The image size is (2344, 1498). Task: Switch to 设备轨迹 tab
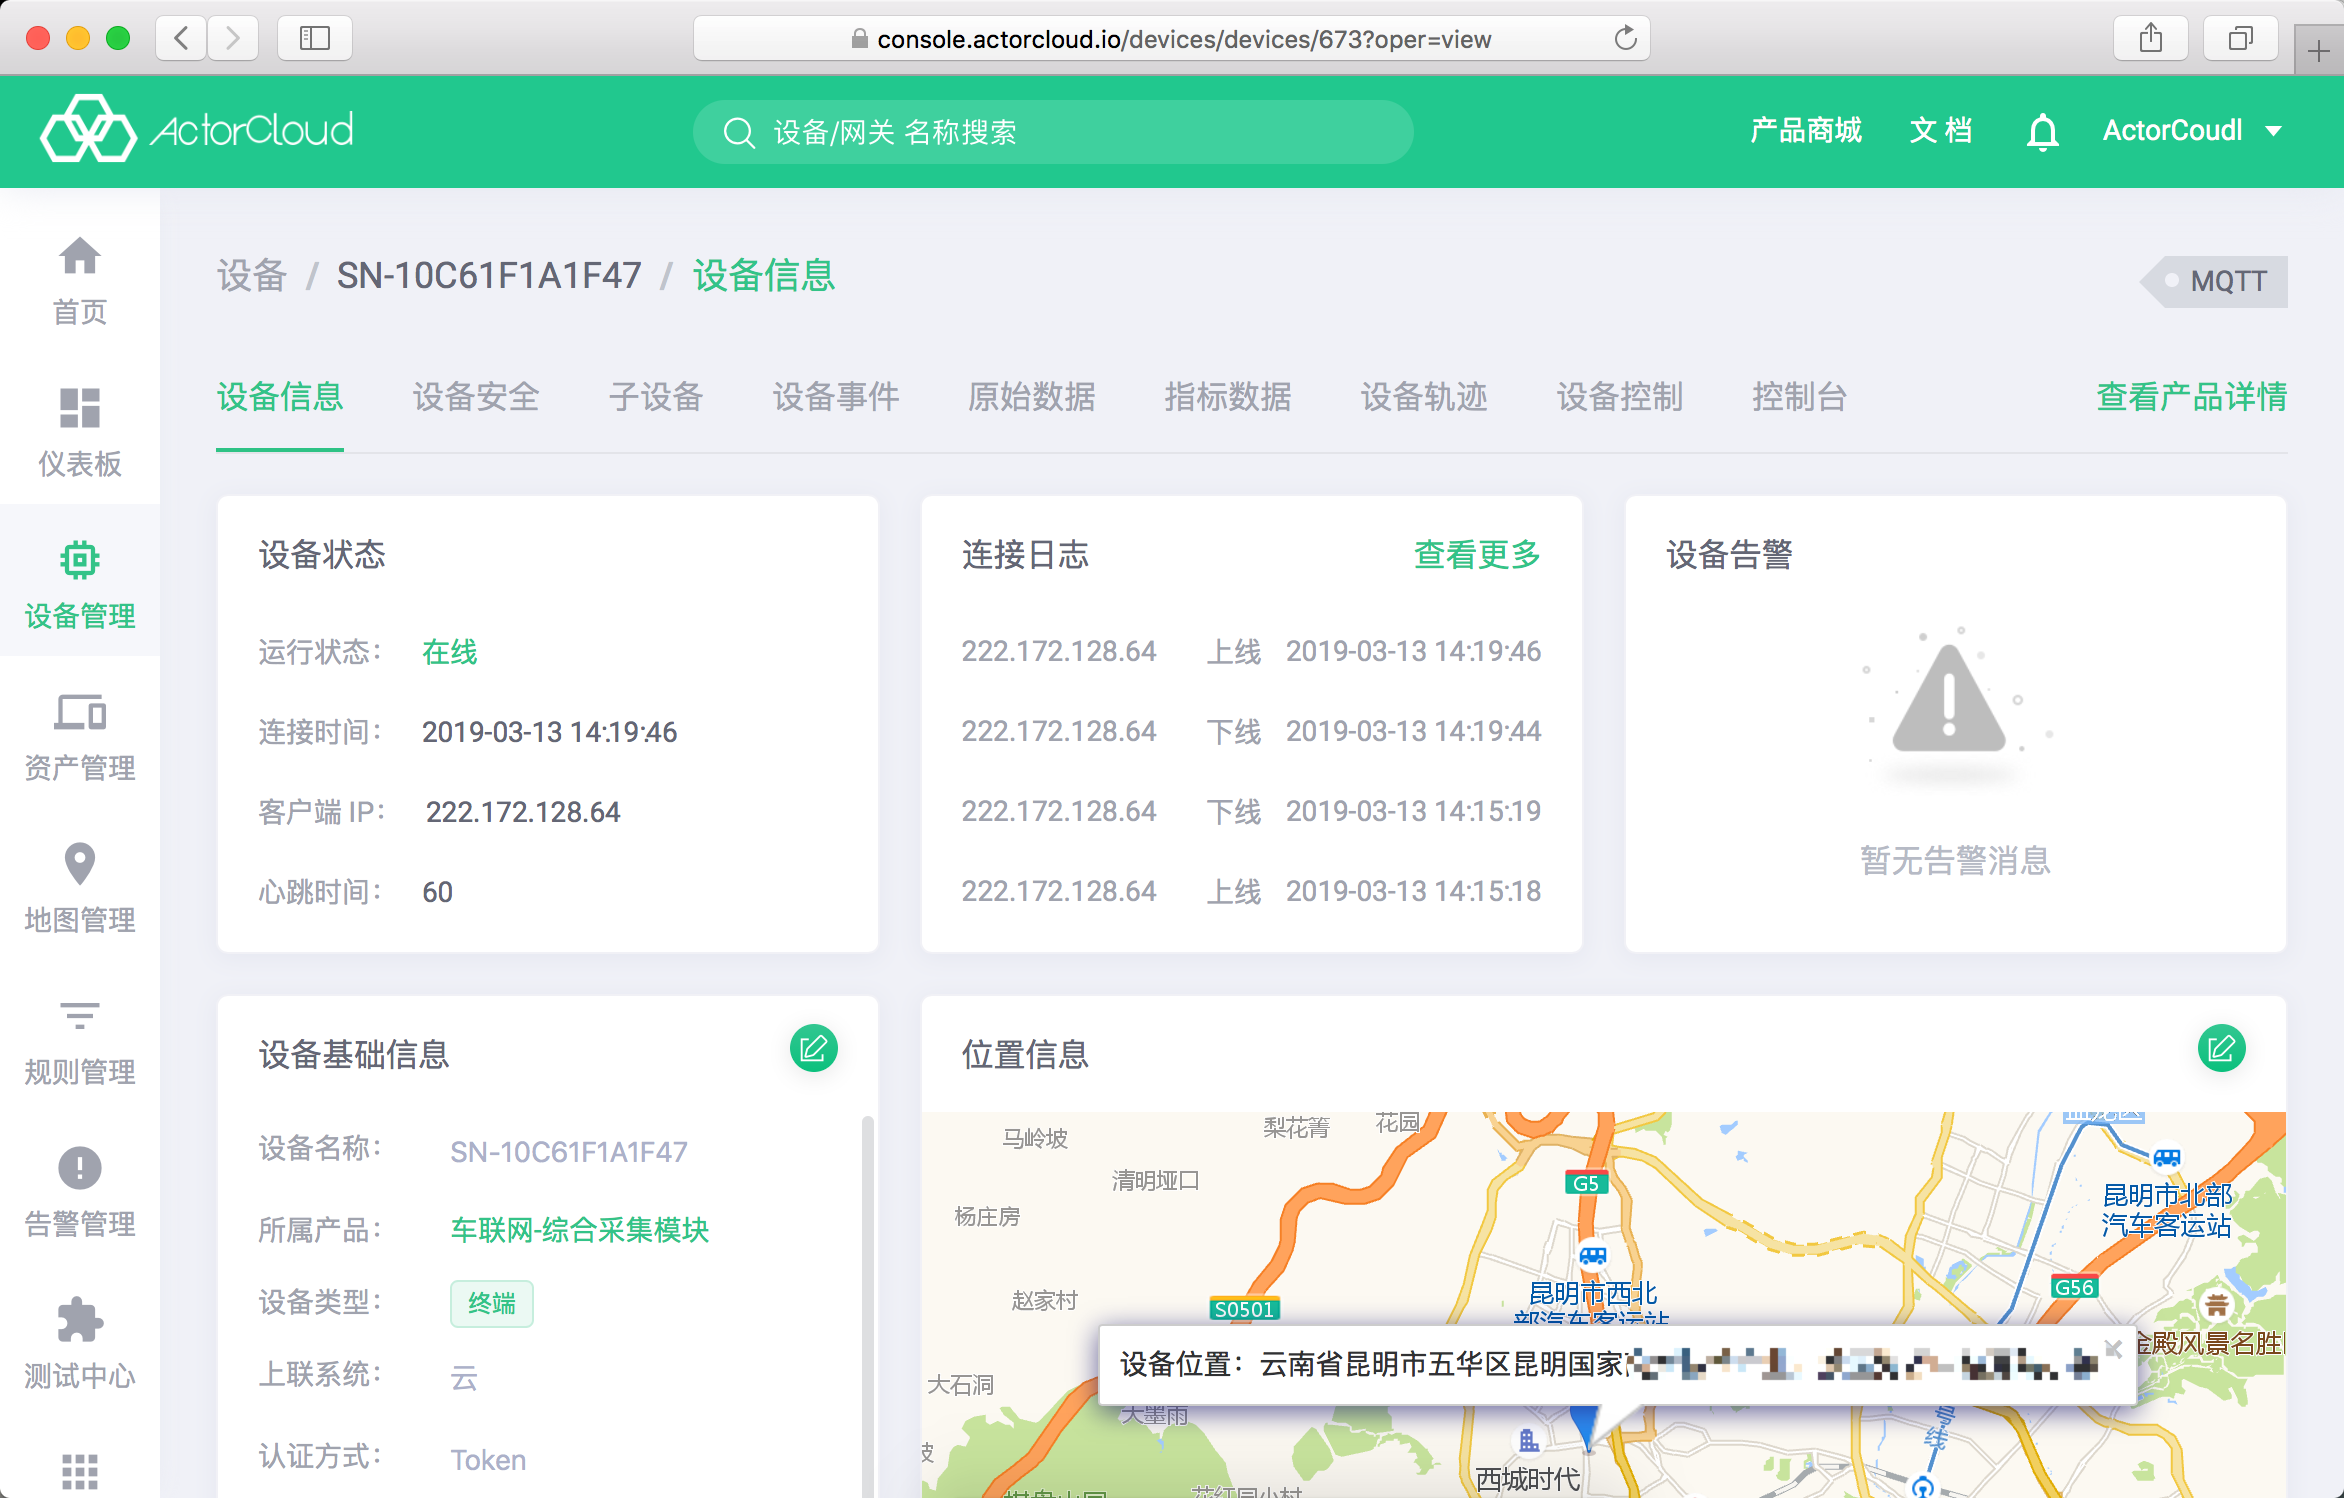point(1424,397)
